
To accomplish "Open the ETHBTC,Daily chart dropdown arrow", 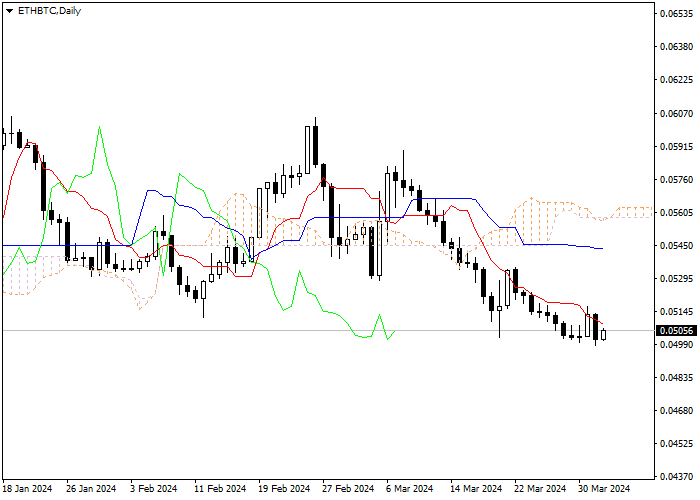I will (9, 11).
